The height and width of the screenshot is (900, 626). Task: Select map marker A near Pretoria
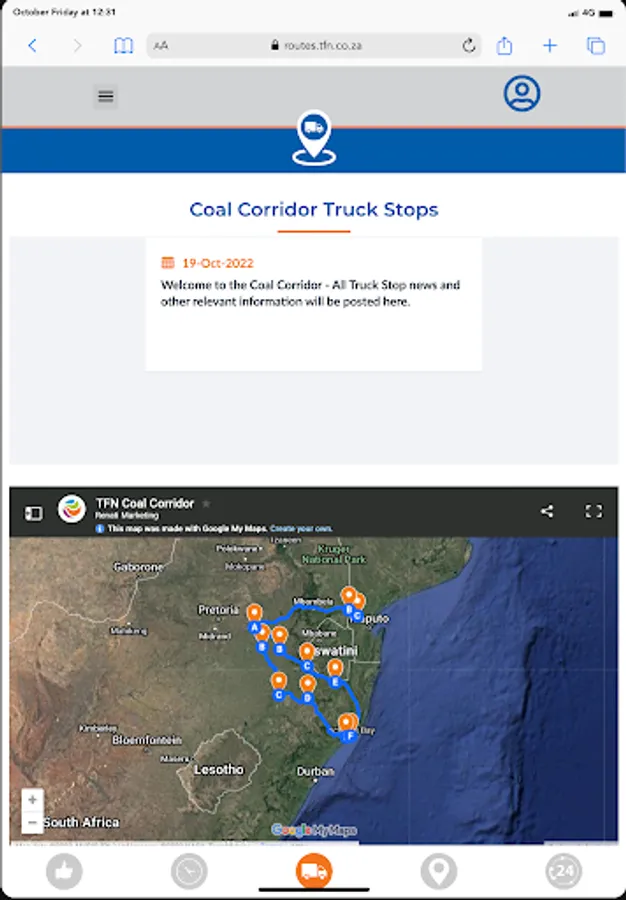click(x=254, y=618)
